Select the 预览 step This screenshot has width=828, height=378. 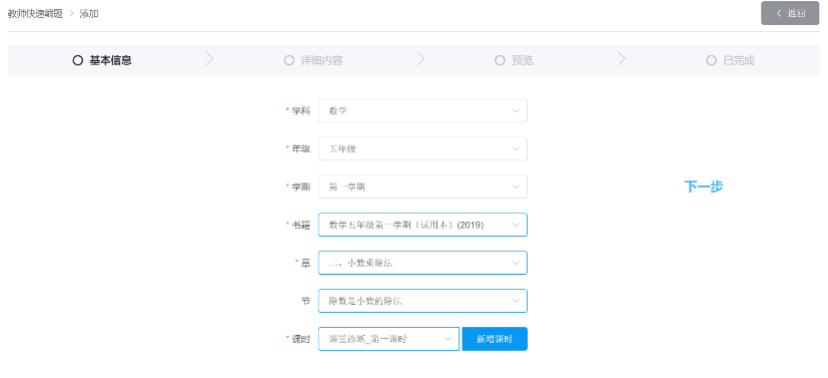pos(514,60)
